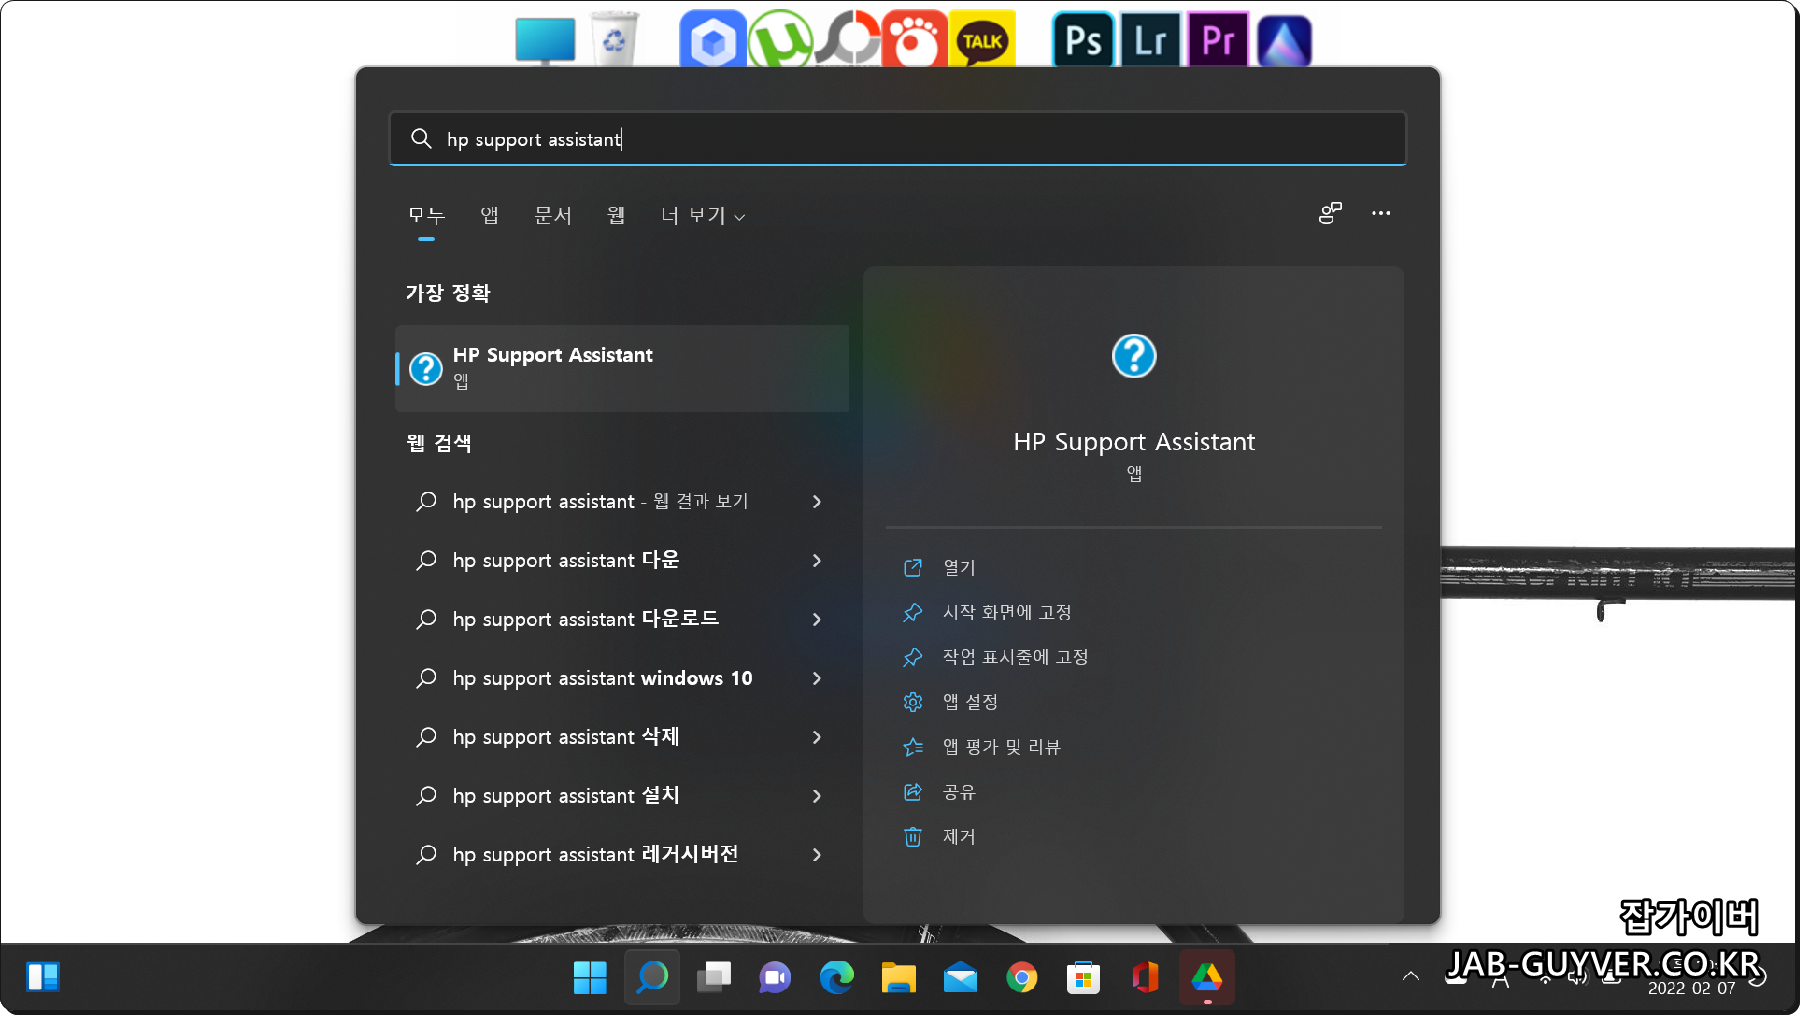Switch to the 앱 search tab

(489, 215)
